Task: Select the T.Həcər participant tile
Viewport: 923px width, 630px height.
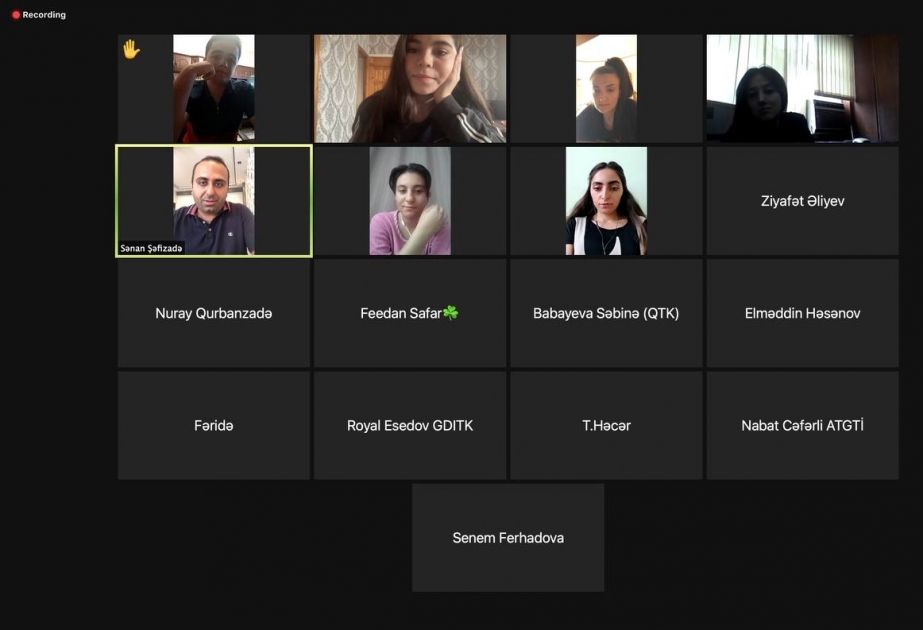Action: pyautogui.click(x=606, y=425)
